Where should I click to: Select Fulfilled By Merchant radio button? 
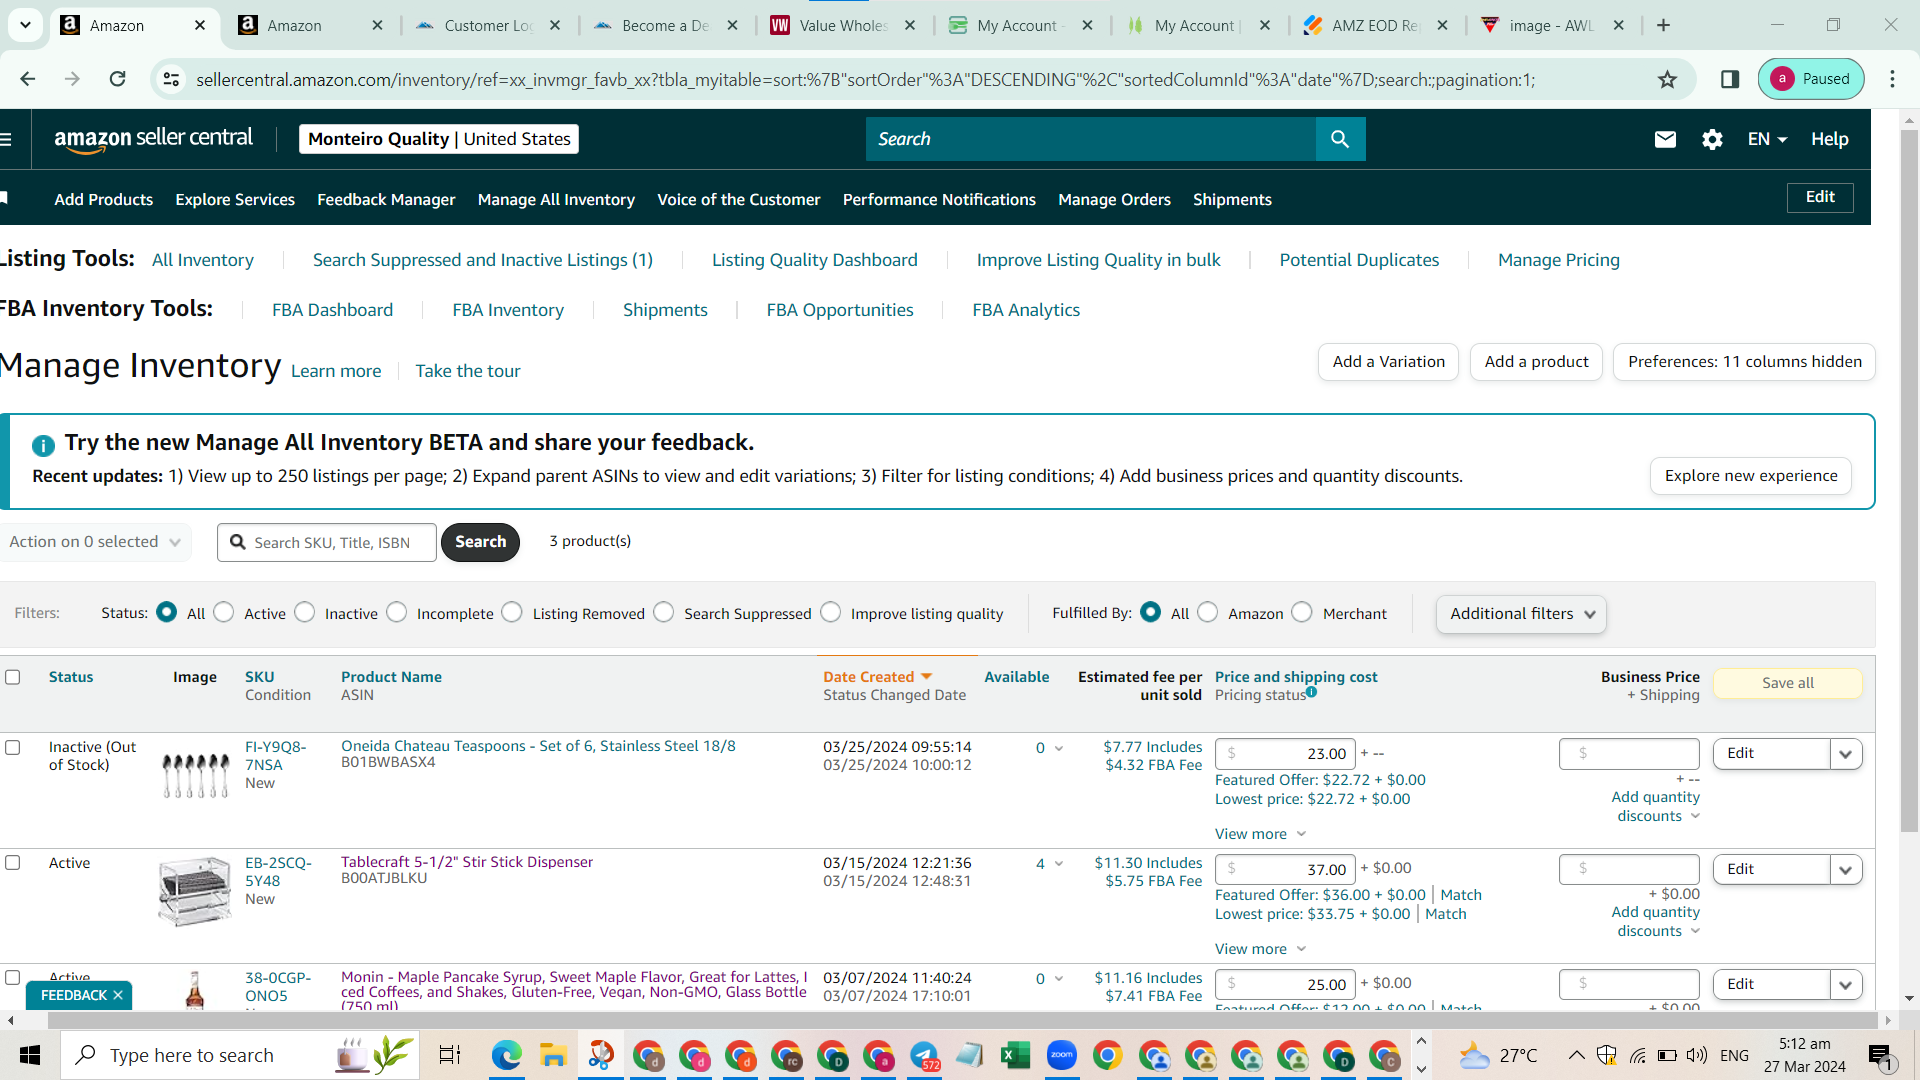pyautogui.click(x=1302, y=612)
